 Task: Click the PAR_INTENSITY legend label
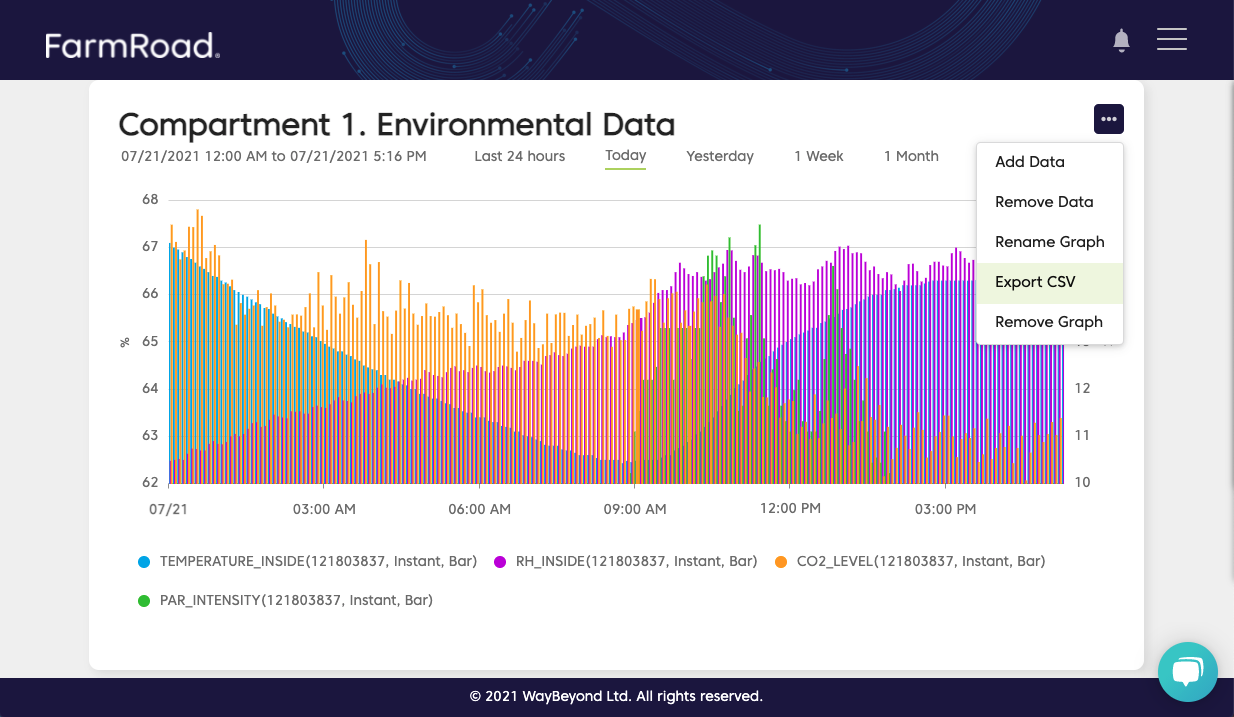296,600
